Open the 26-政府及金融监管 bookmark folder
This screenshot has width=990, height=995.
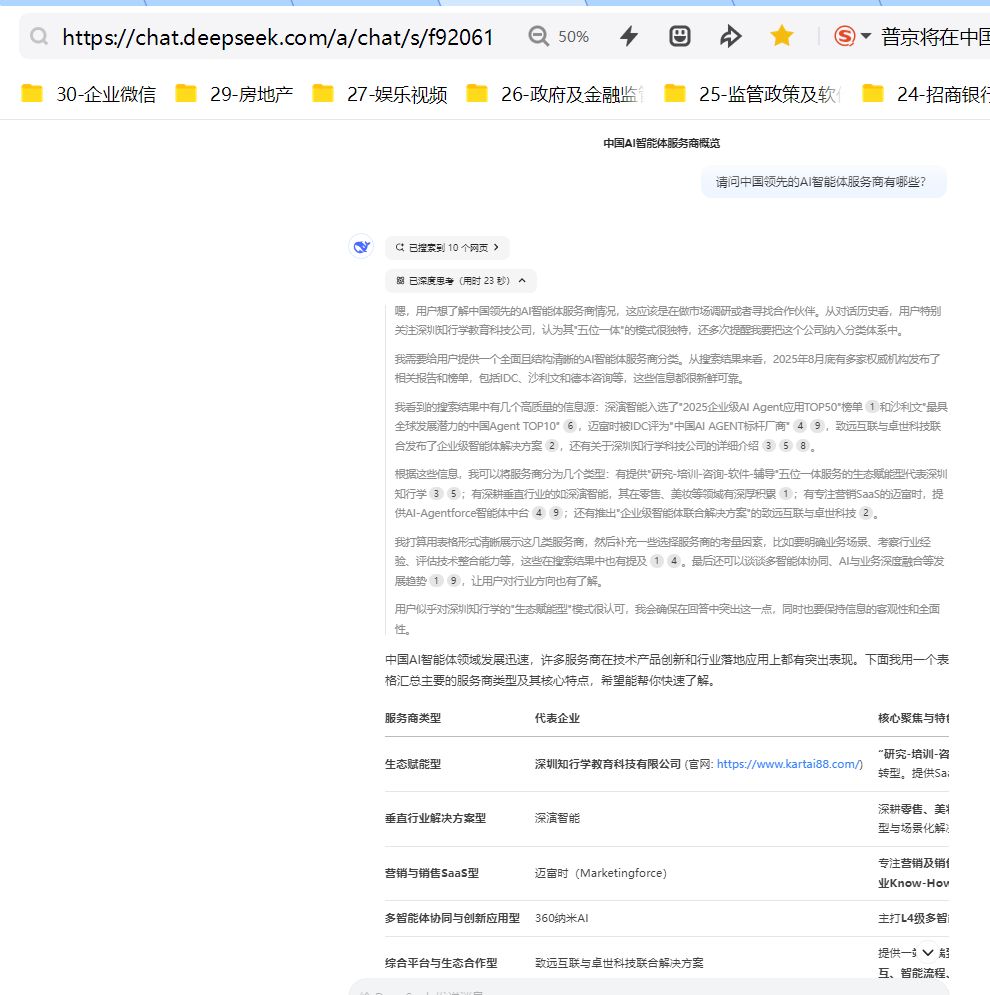[x=555, y=94]
